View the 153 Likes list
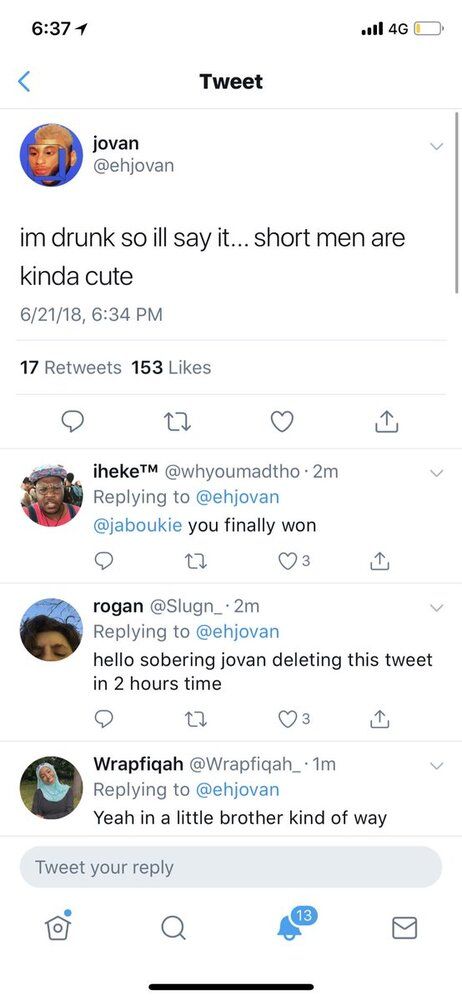The width and height of the screenshot is (462, 1000). (x=171, y=367)
